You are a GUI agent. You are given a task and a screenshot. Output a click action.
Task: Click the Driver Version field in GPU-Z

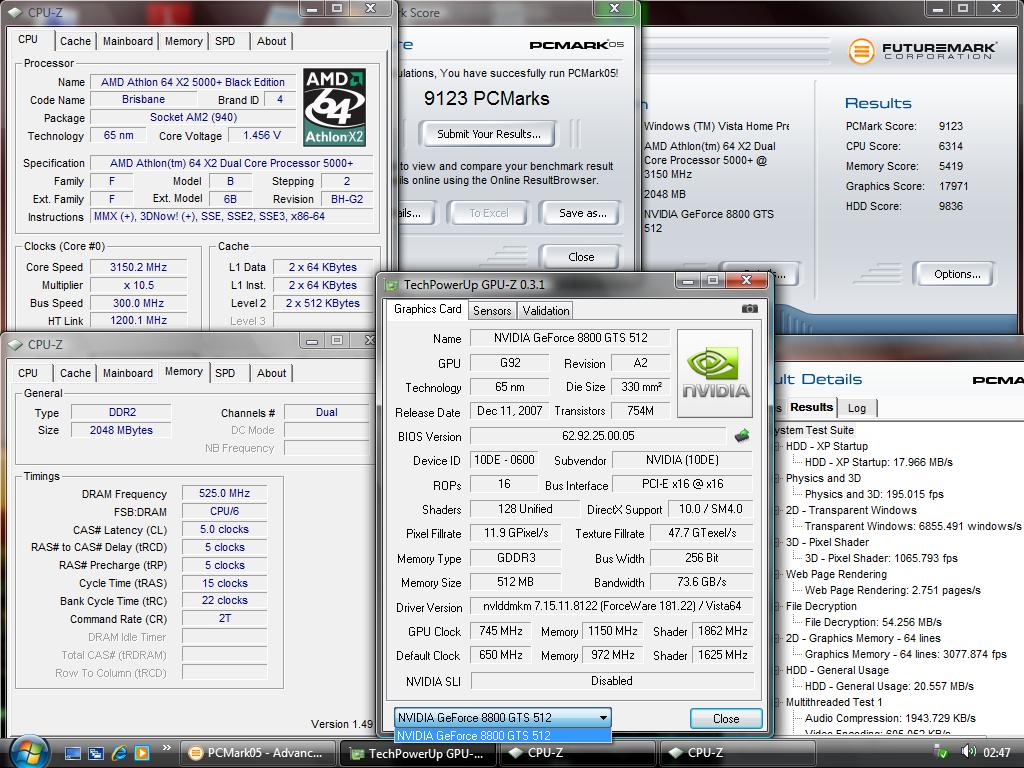(611, 606)
